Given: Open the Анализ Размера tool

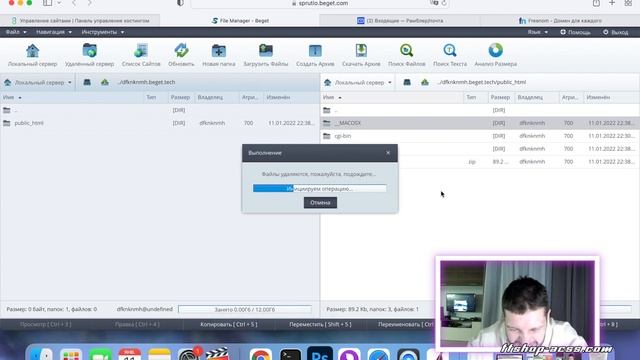Looking at the screenshot, I should (x=496, y=55).
